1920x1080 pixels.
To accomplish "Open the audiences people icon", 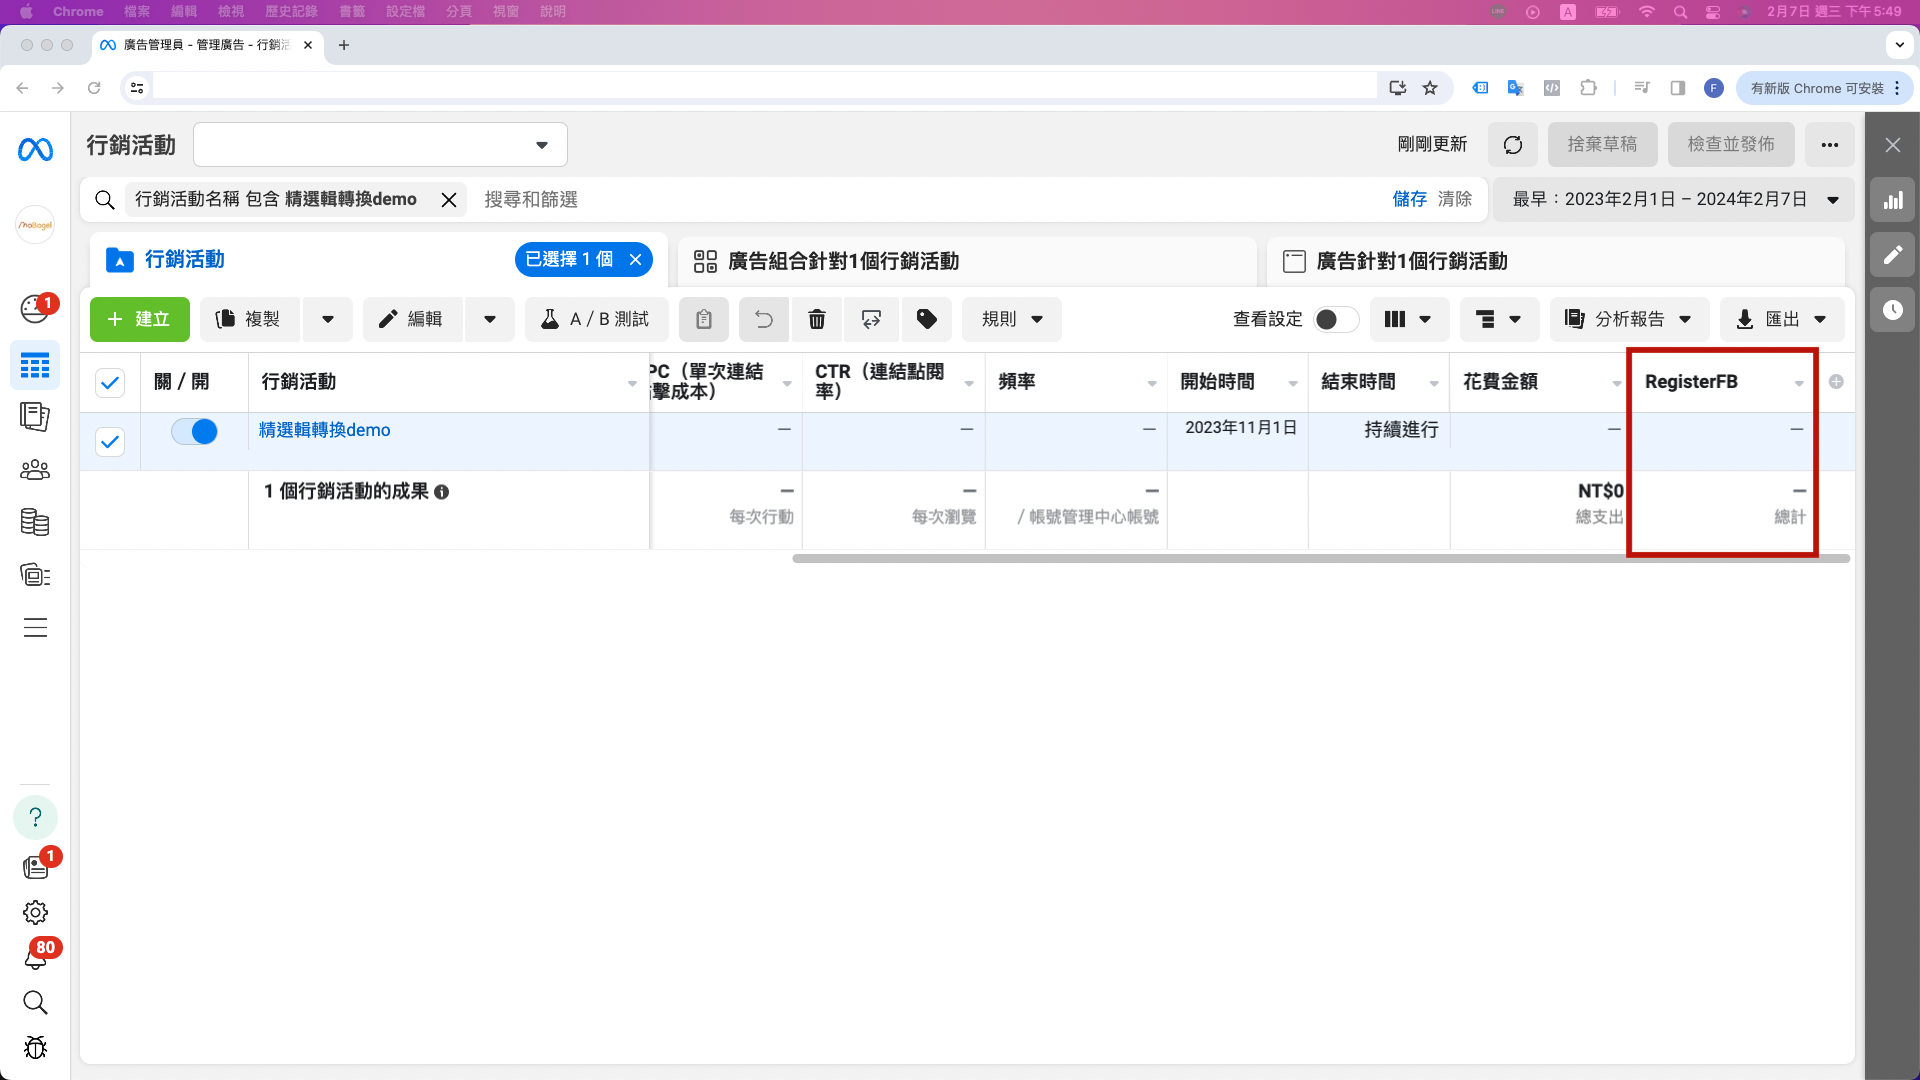I will pyautogui.click(x=35, y=469).
